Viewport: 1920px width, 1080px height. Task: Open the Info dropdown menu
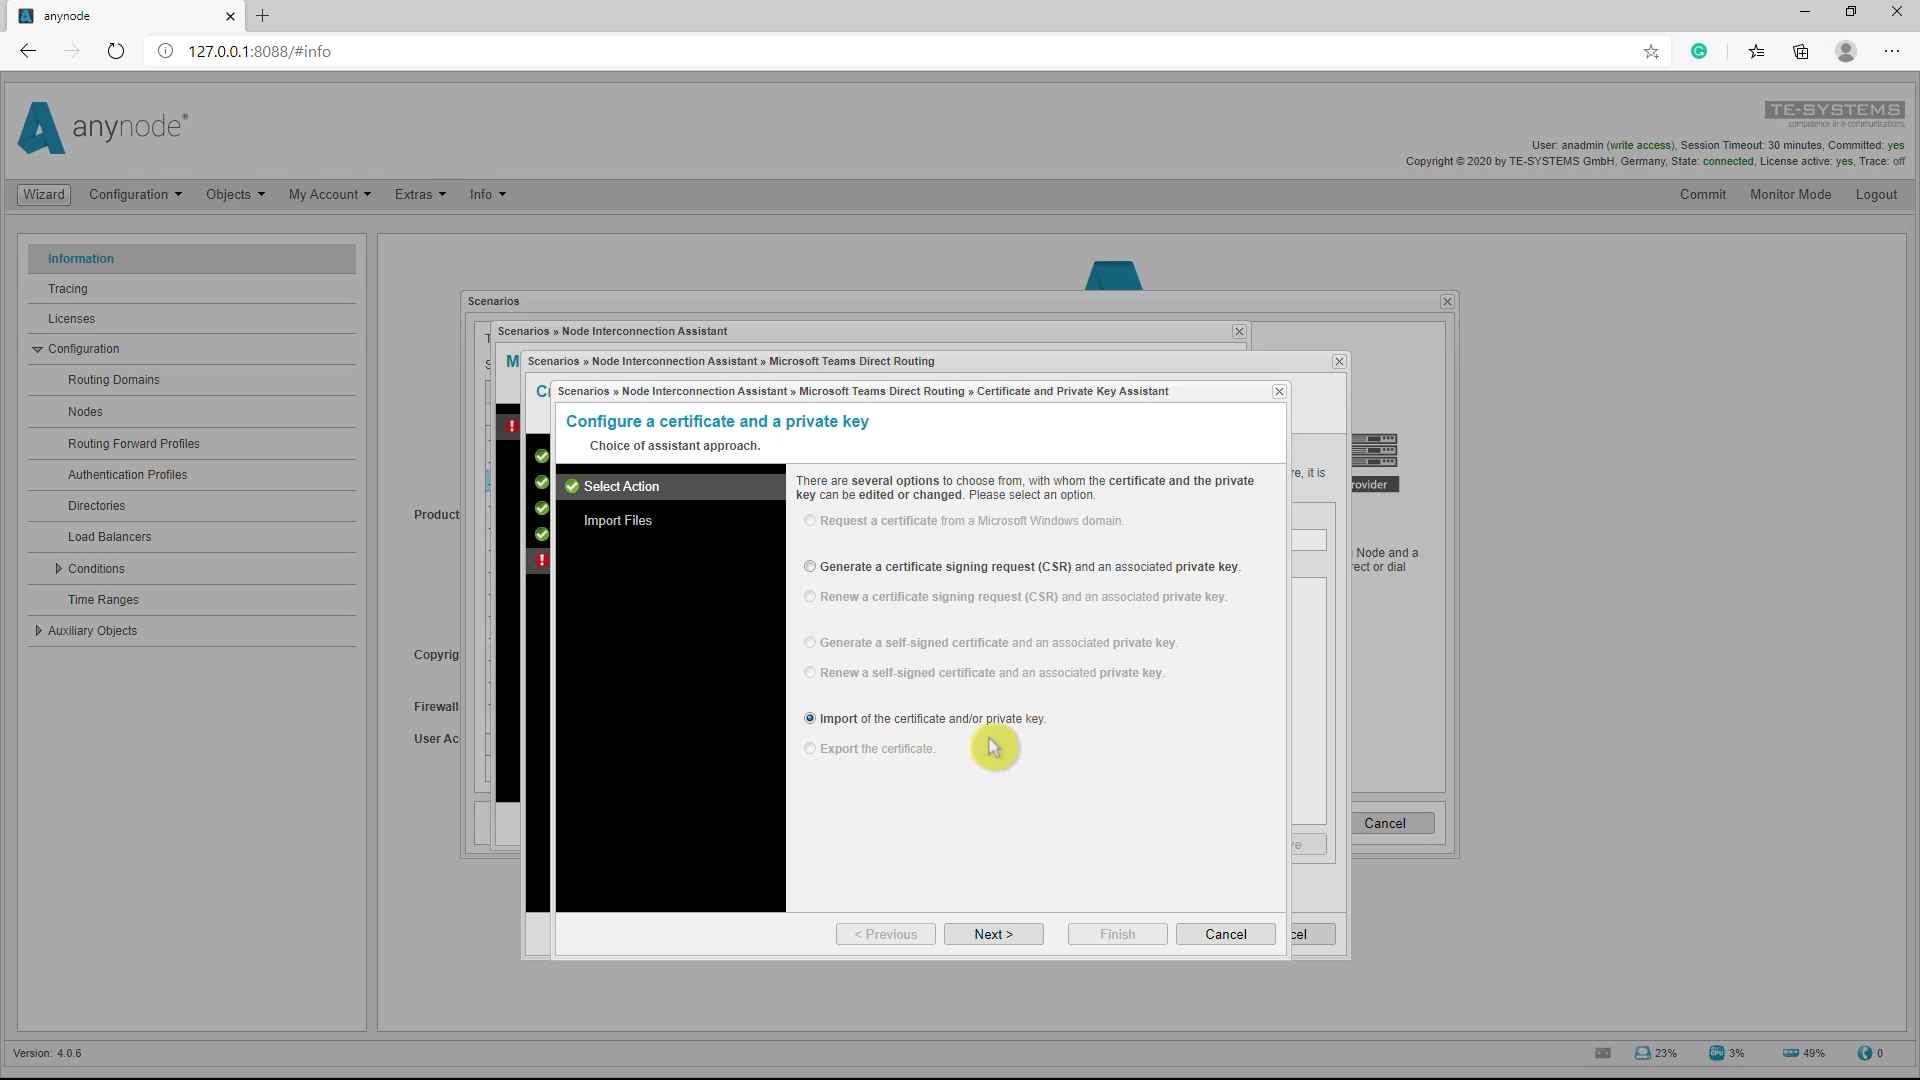coord(487,195)
